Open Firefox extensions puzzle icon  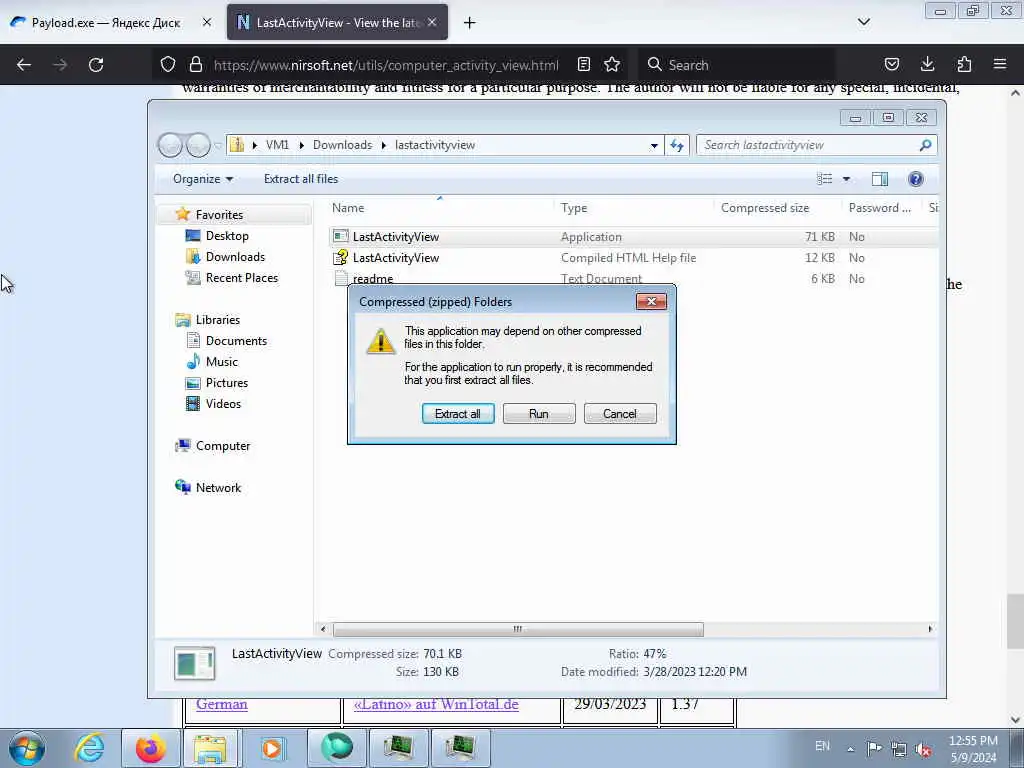point(964,65)
